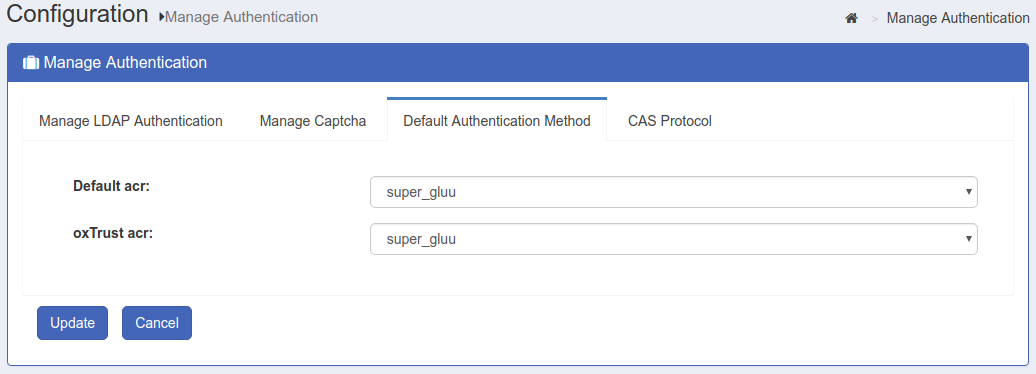This screenshot has width=1036, height=374.
Task: Click the Cancel button
Action: click(x=157, y=323)
